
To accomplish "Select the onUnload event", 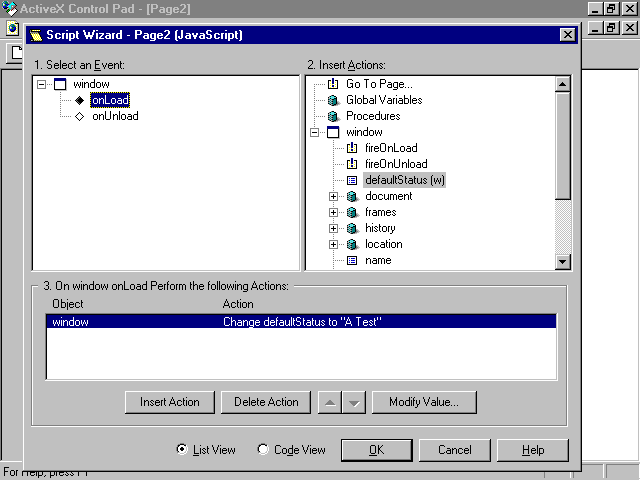I will (115, 116).
